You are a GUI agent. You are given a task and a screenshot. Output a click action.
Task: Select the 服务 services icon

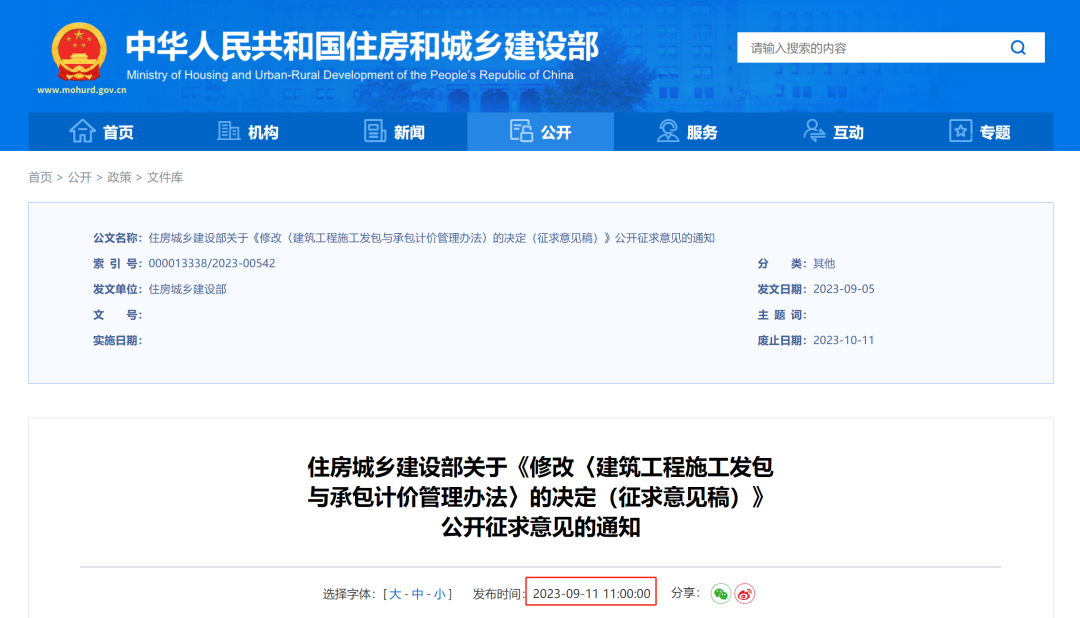[667, 131]
